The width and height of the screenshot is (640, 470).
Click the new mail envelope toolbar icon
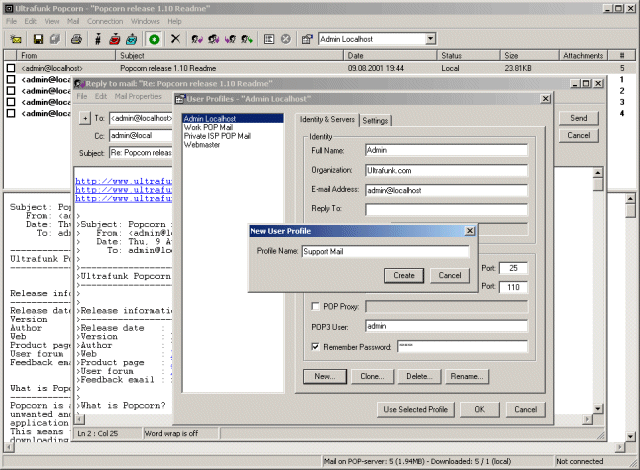(17, 39)
